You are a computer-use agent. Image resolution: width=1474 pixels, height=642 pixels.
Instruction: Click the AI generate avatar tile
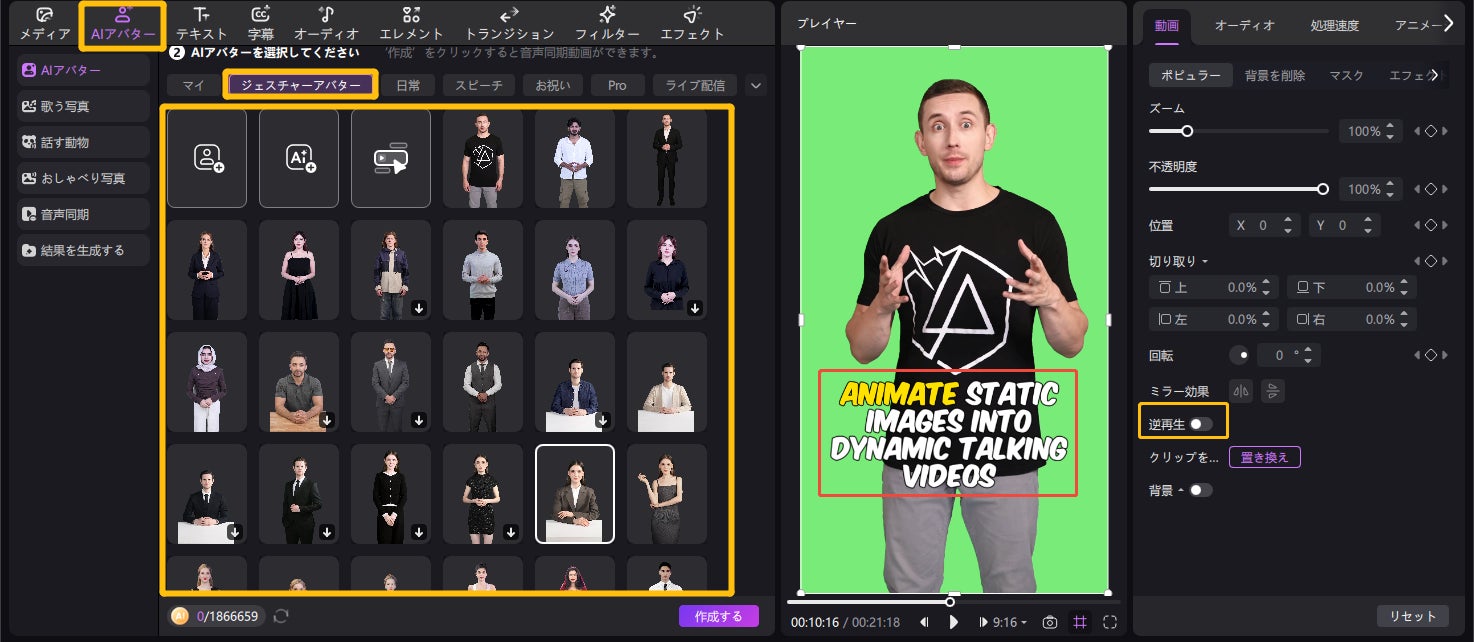point(299,158)
